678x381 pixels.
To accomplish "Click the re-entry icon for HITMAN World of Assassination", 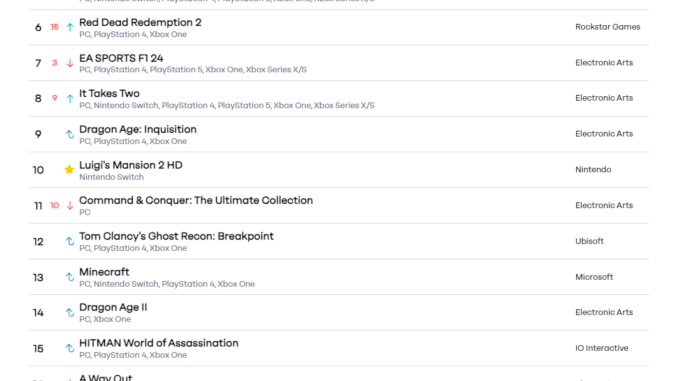I will click(x=70, y=348).
